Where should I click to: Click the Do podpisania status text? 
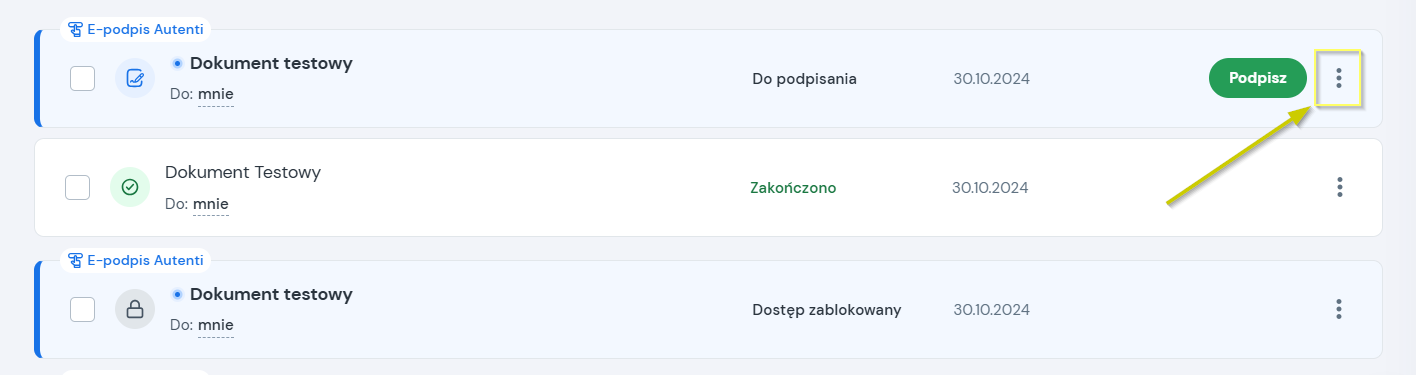coord(805,79)
